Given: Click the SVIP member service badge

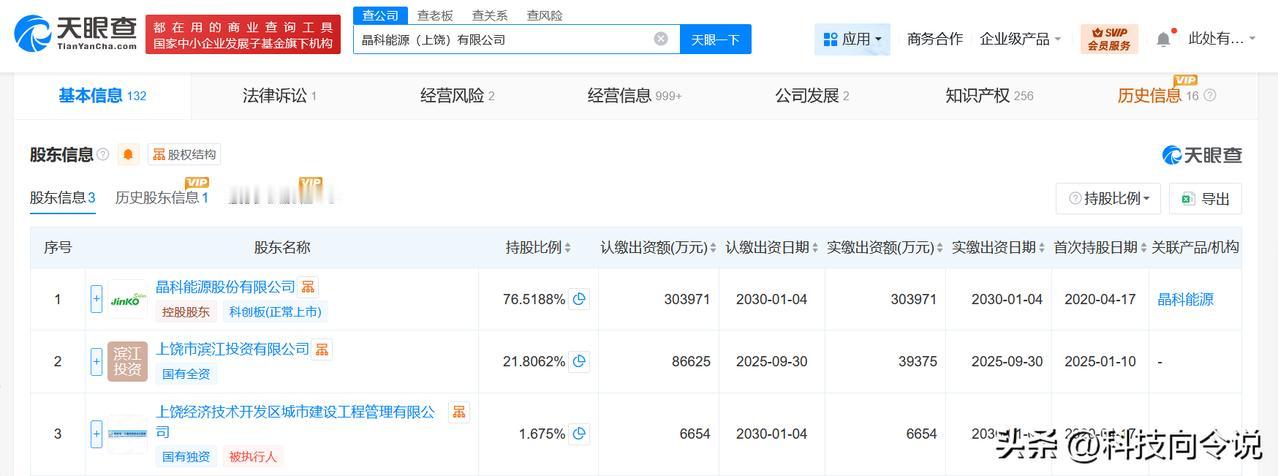Looking at the screenshot, I should [x=1109, y=39].
